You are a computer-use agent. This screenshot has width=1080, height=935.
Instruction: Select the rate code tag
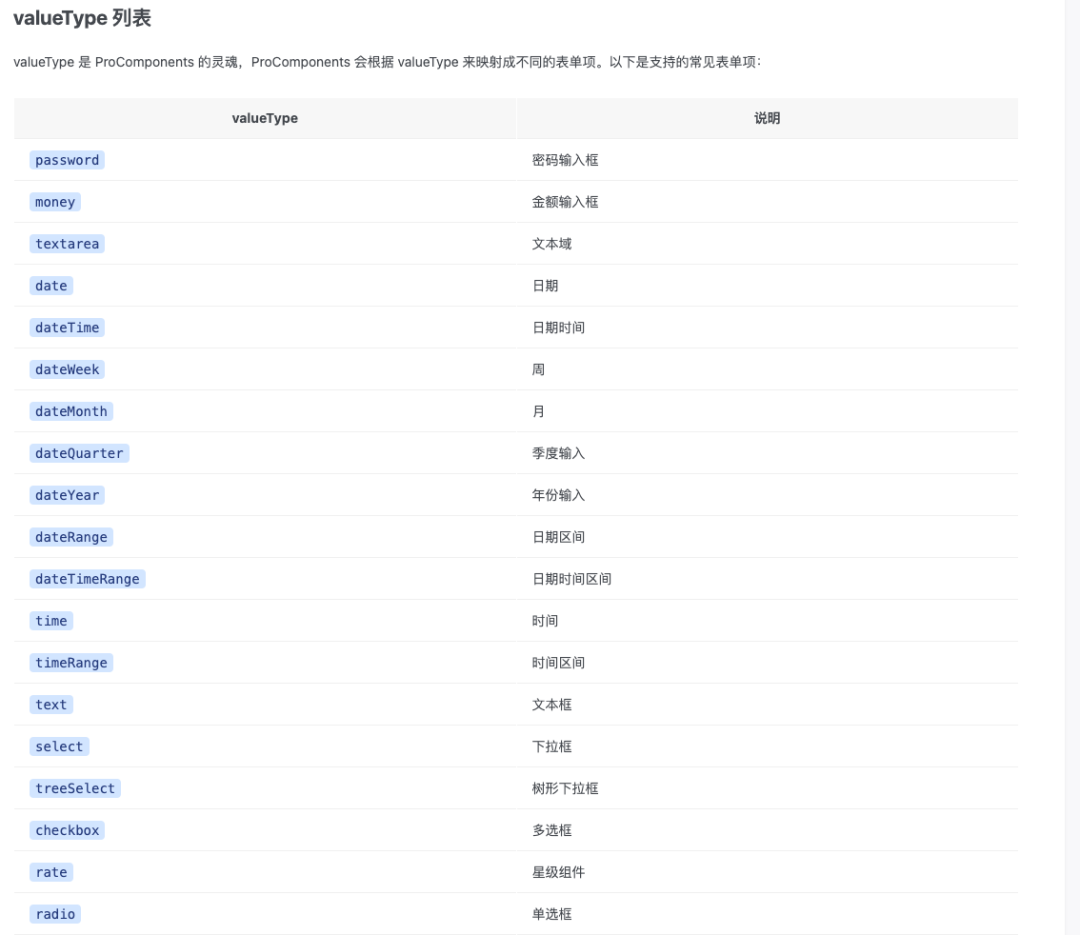(x=51, y=872)
